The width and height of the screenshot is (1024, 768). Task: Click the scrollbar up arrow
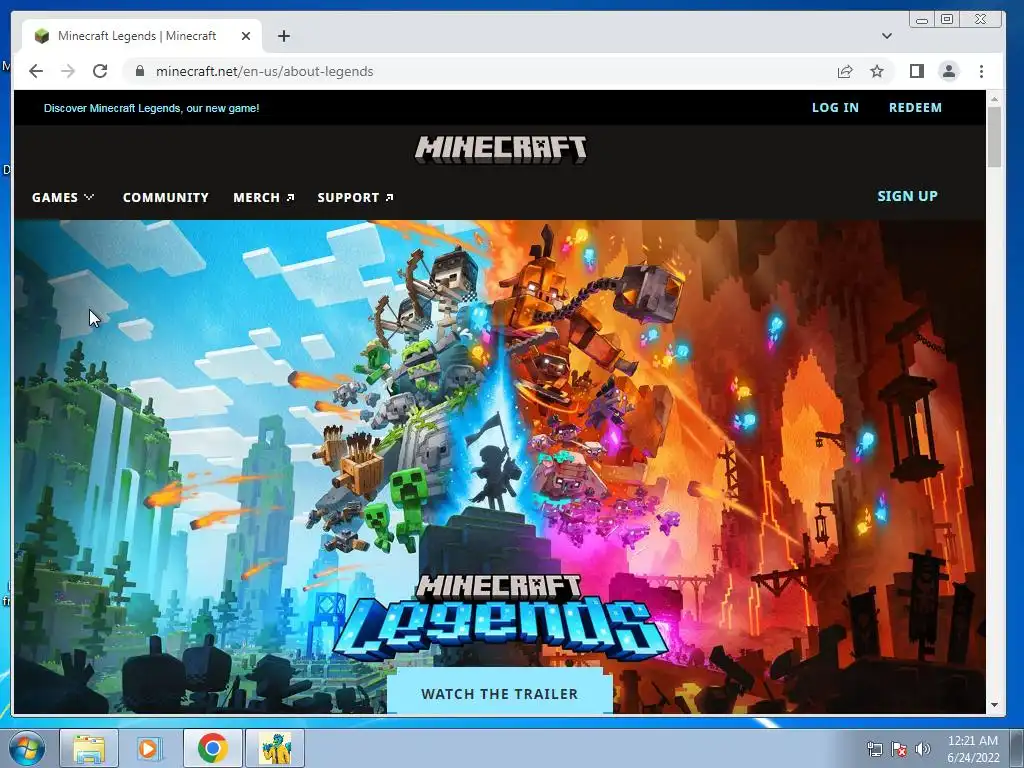[x=994, y=99]
